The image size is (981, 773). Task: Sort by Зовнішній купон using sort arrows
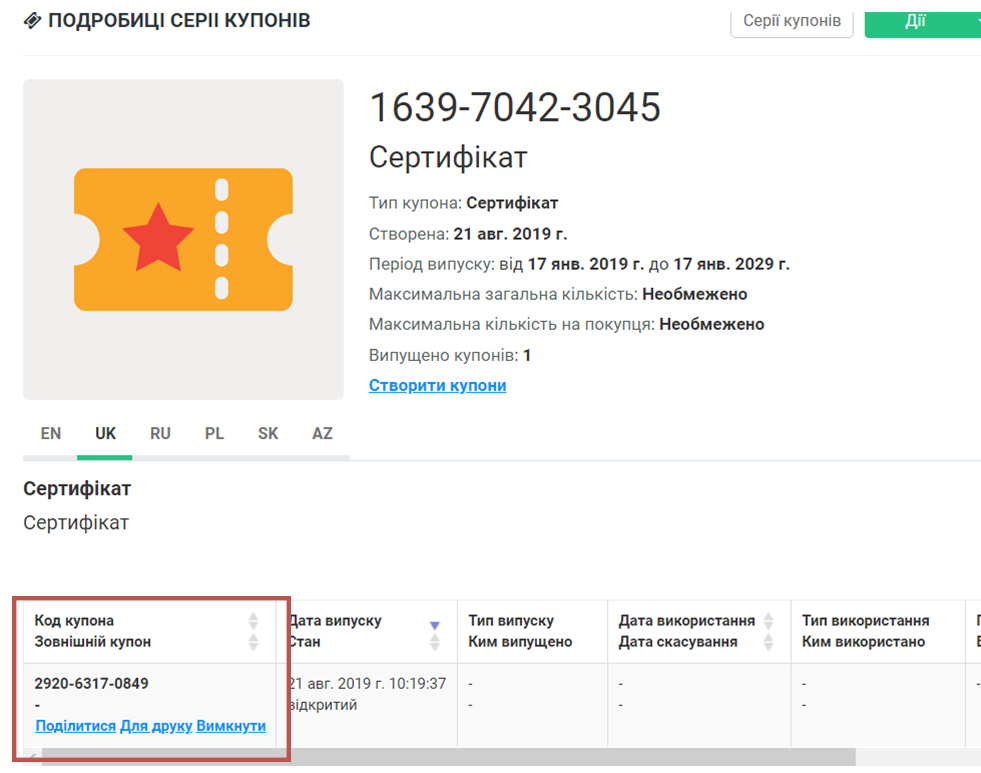pyautogui.click(x=253, y=642)
